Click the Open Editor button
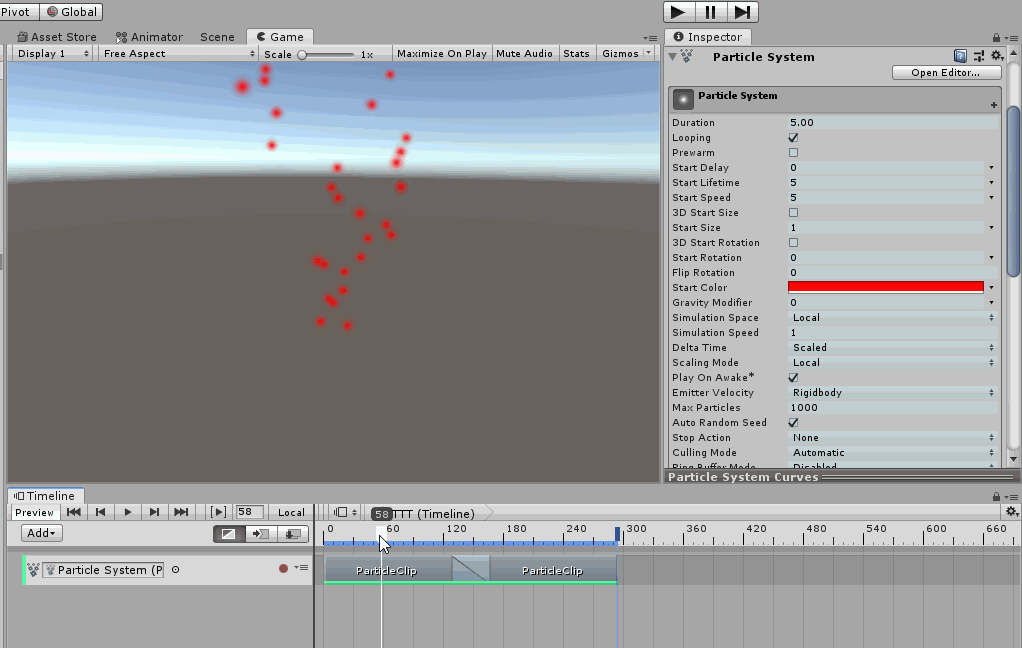The width and height of the screenshot is (1022, 648). point(945,72)
